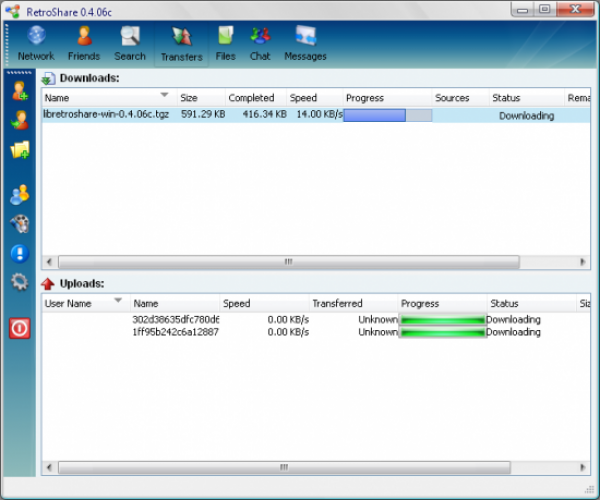
Task: Open the Files page
Action: (225, 44)
